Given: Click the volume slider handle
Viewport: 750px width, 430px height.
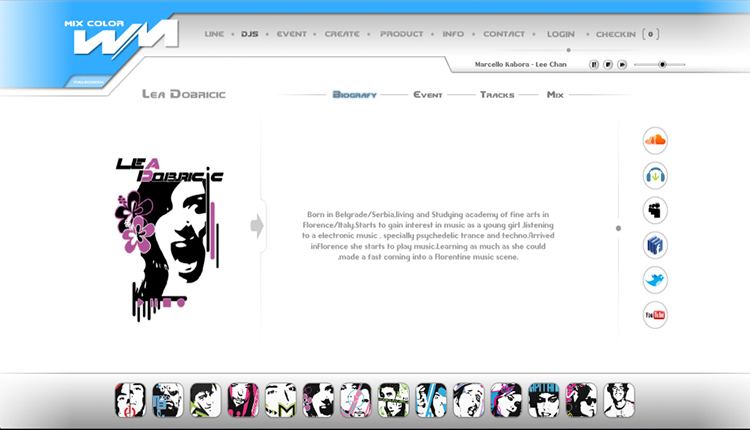Looking at the screenshot, I should (662, 64).
